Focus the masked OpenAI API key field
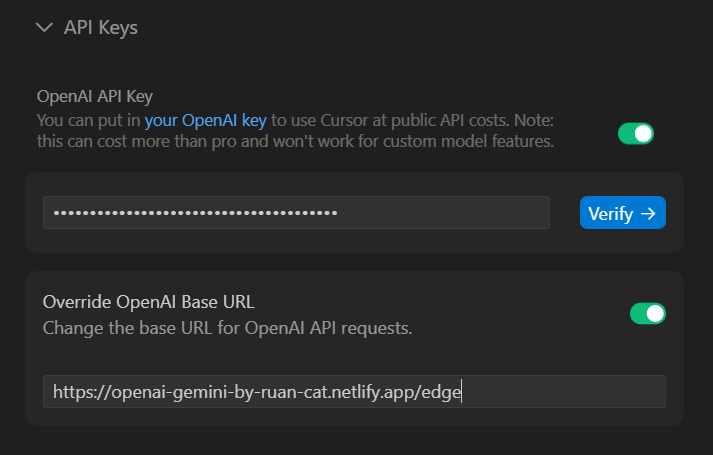This screenshot has width=713, height=455. (296, 213)
